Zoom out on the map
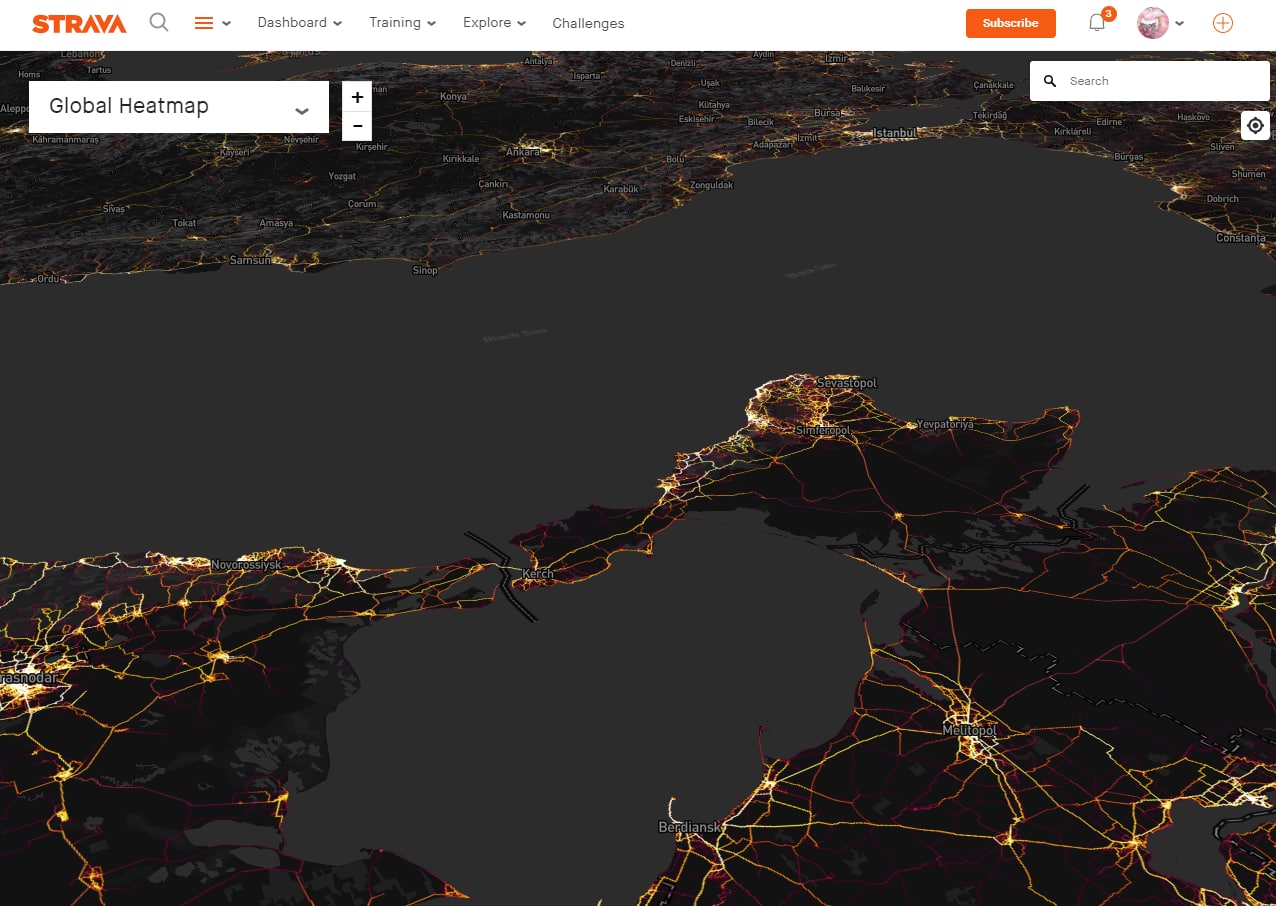Screen dimensions: 1276x906 (357, 126)
